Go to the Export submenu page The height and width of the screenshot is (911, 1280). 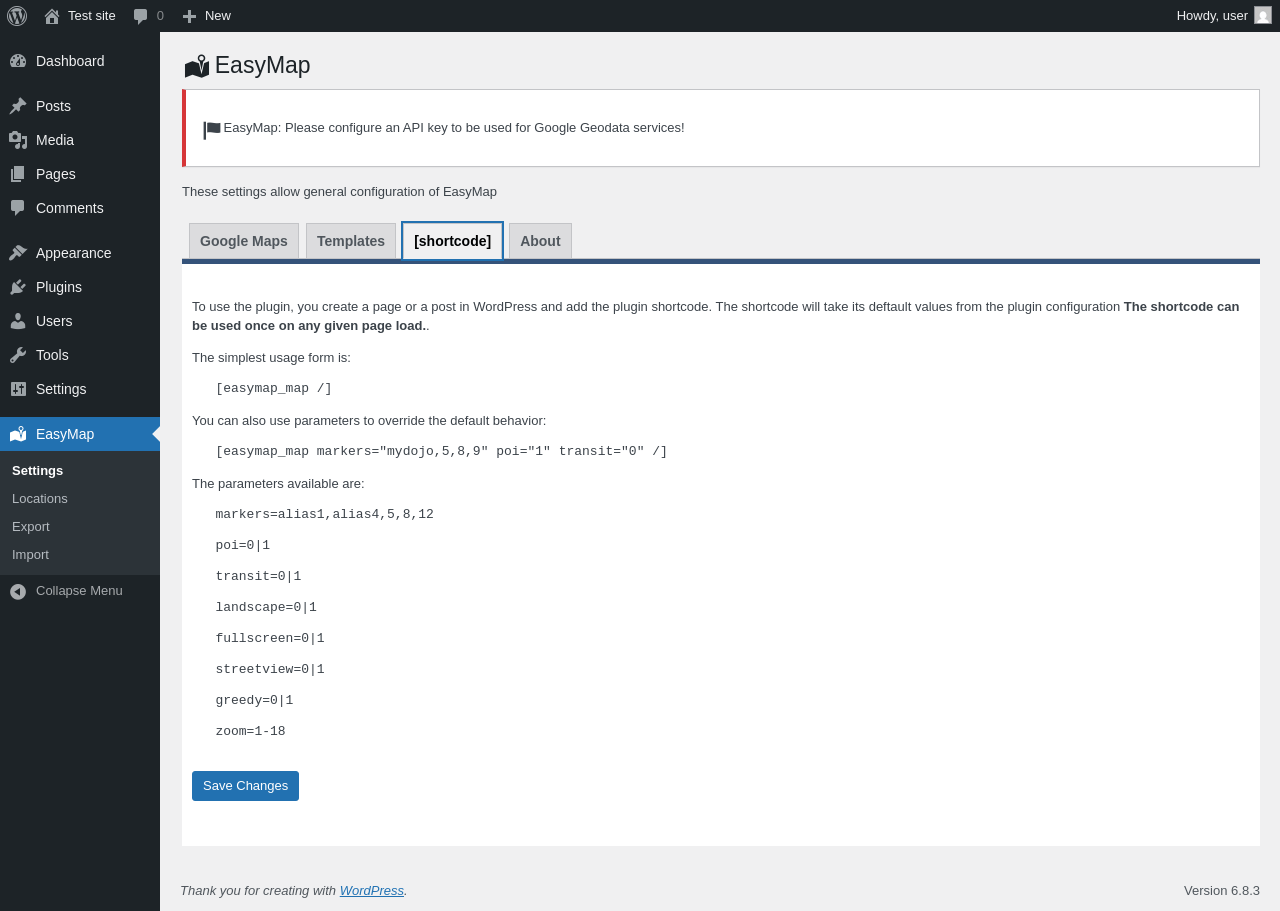[x=31, y=526]
